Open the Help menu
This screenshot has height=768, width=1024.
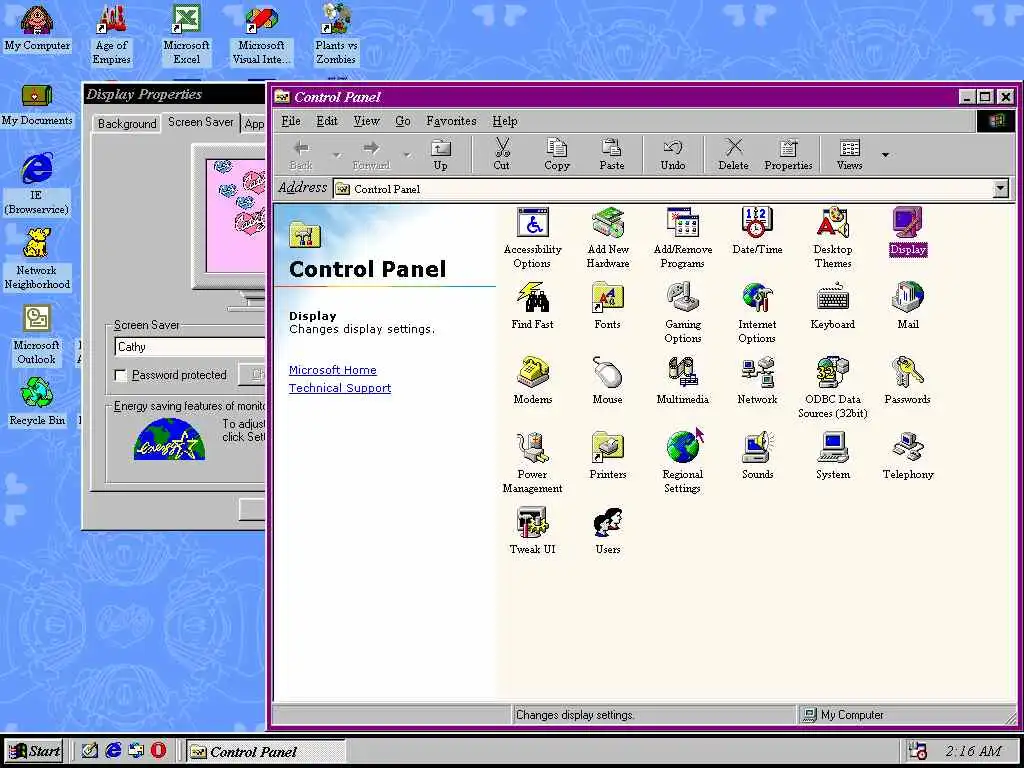coord(504,121)
